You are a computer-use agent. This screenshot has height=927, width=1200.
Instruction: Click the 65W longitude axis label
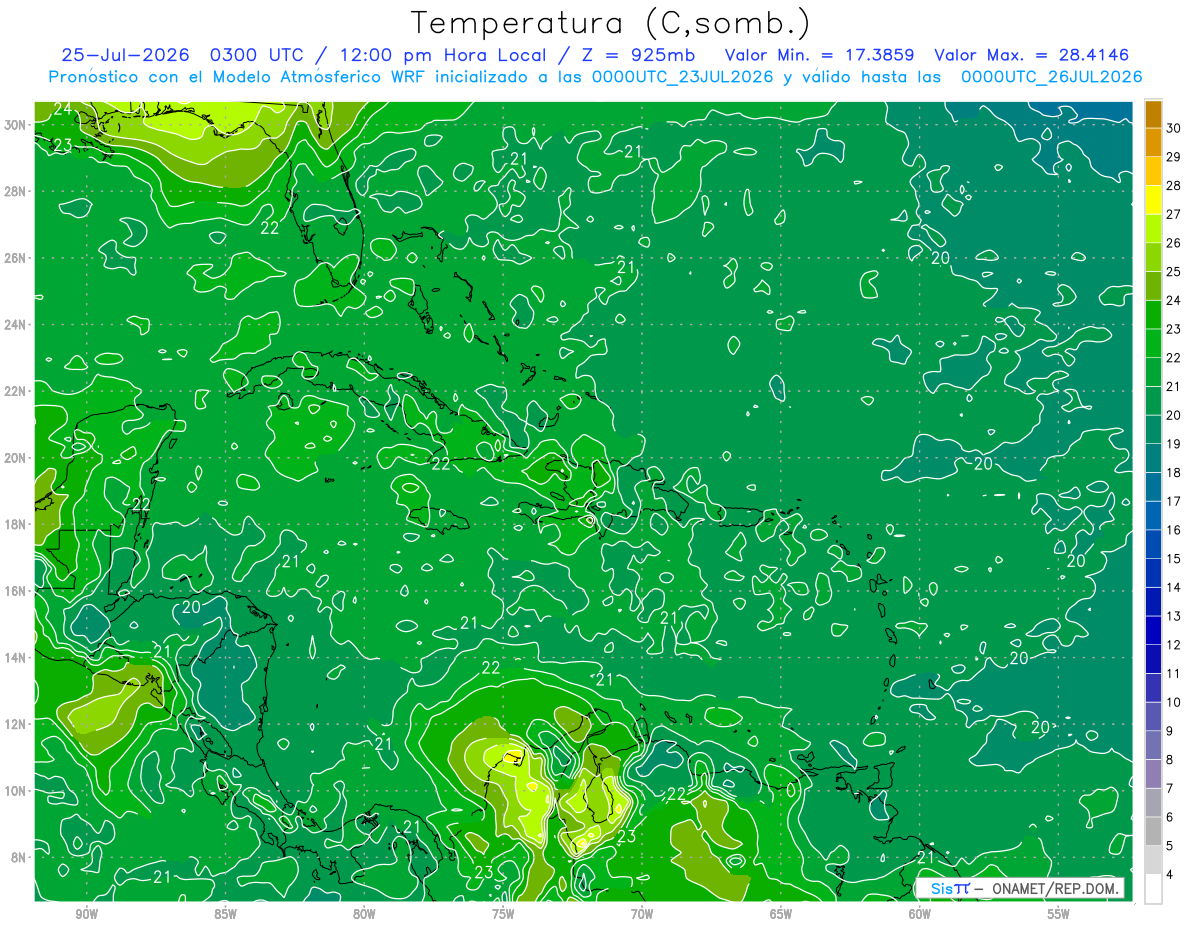(781, 914)
